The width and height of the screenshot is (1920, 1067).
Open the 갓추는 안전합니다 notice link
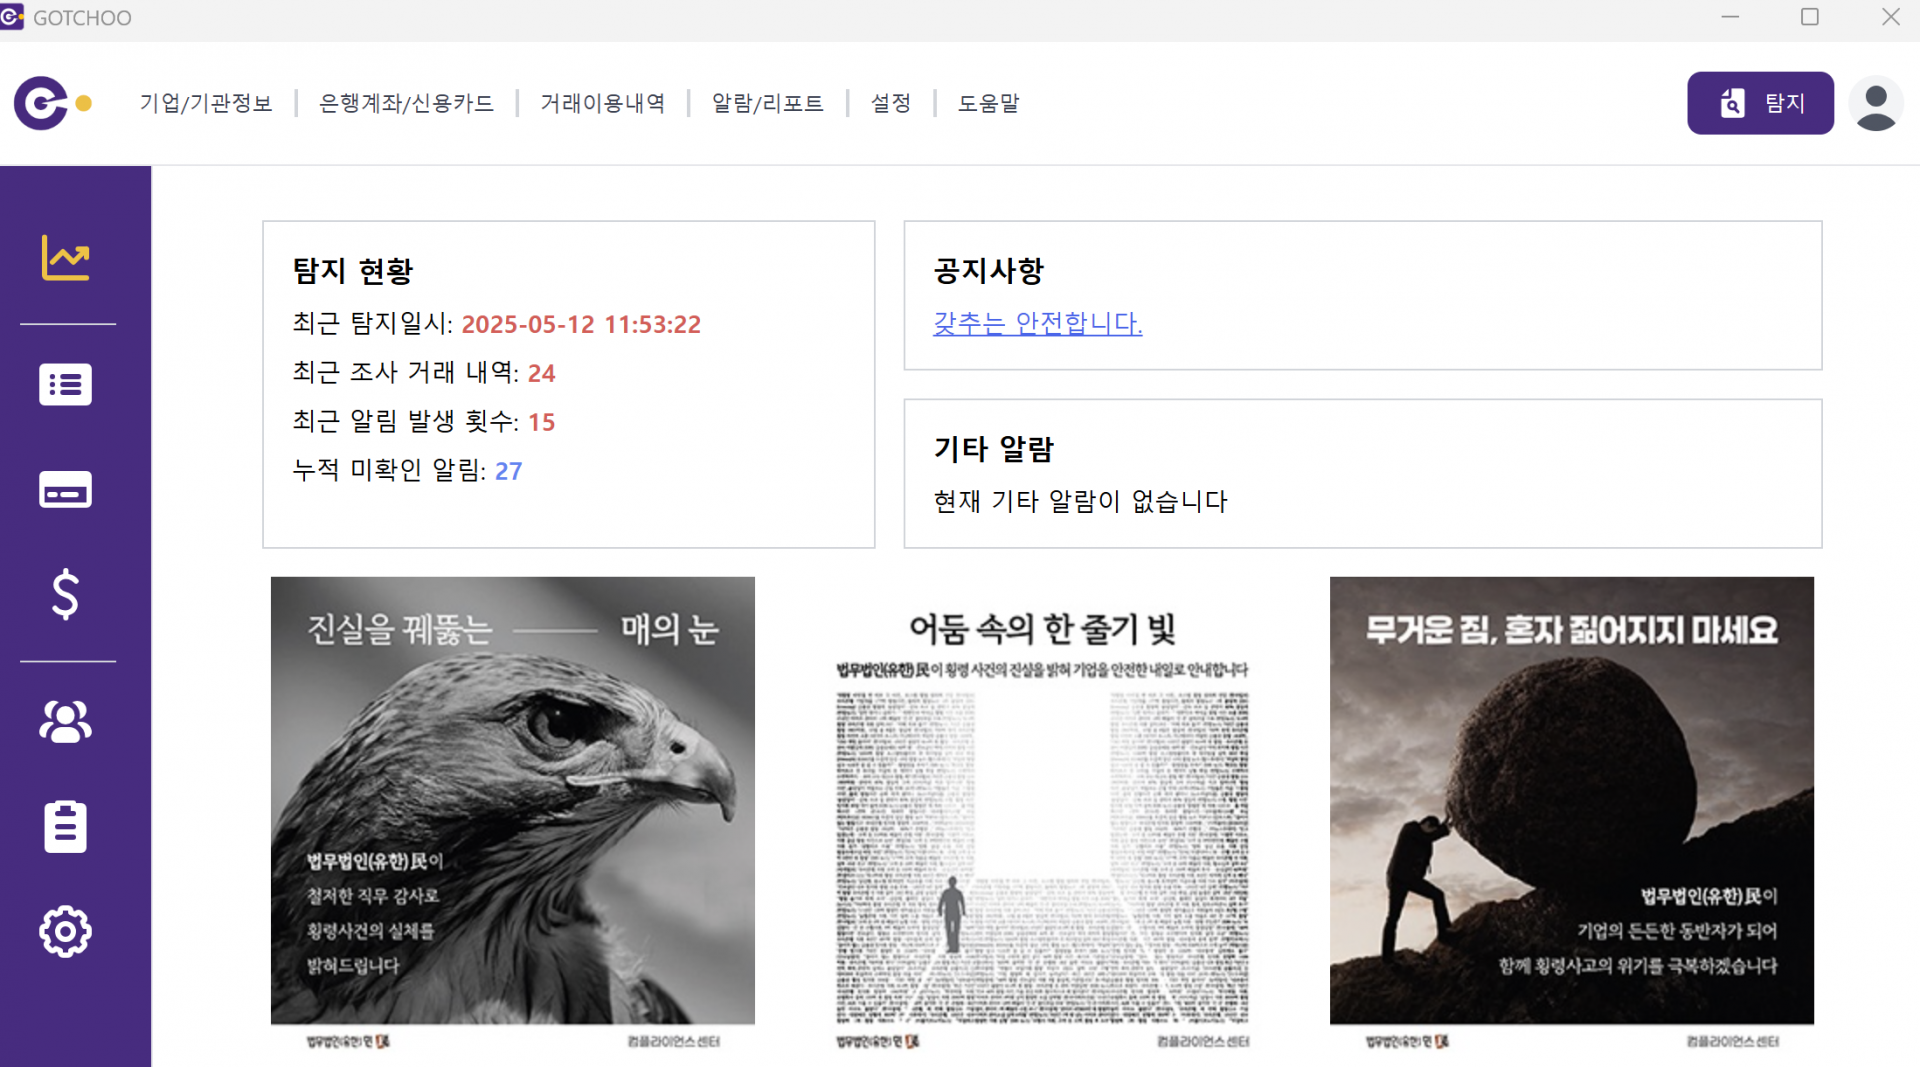pyautogui.click(x=1038, y=323)
